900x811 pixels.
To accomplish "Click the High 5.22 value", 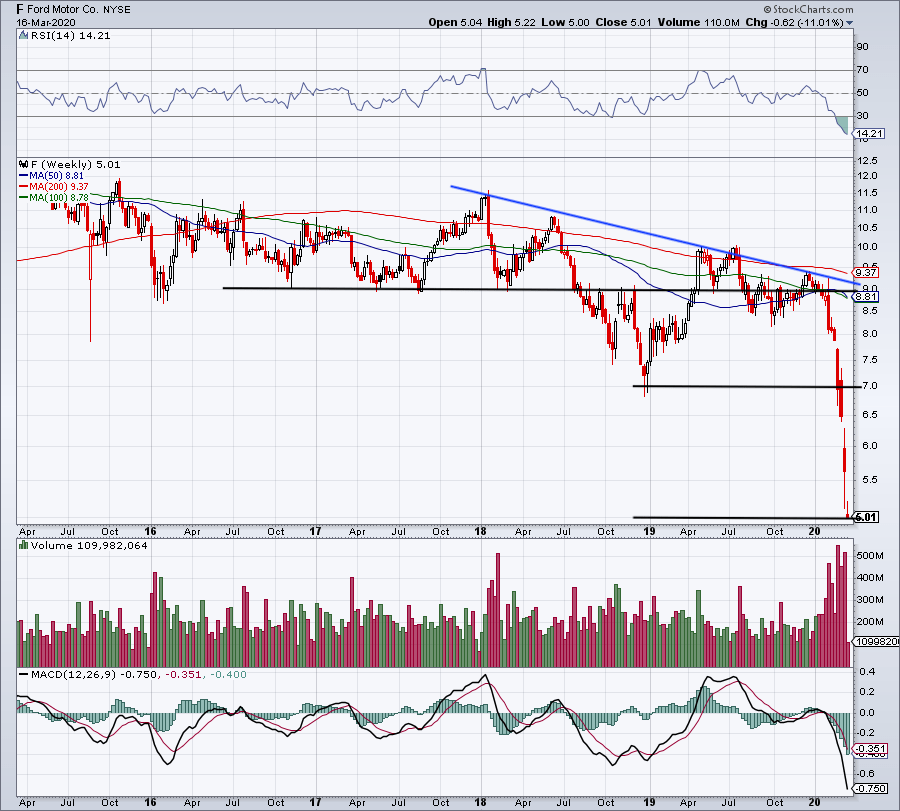I will click(x=511, y=22).
